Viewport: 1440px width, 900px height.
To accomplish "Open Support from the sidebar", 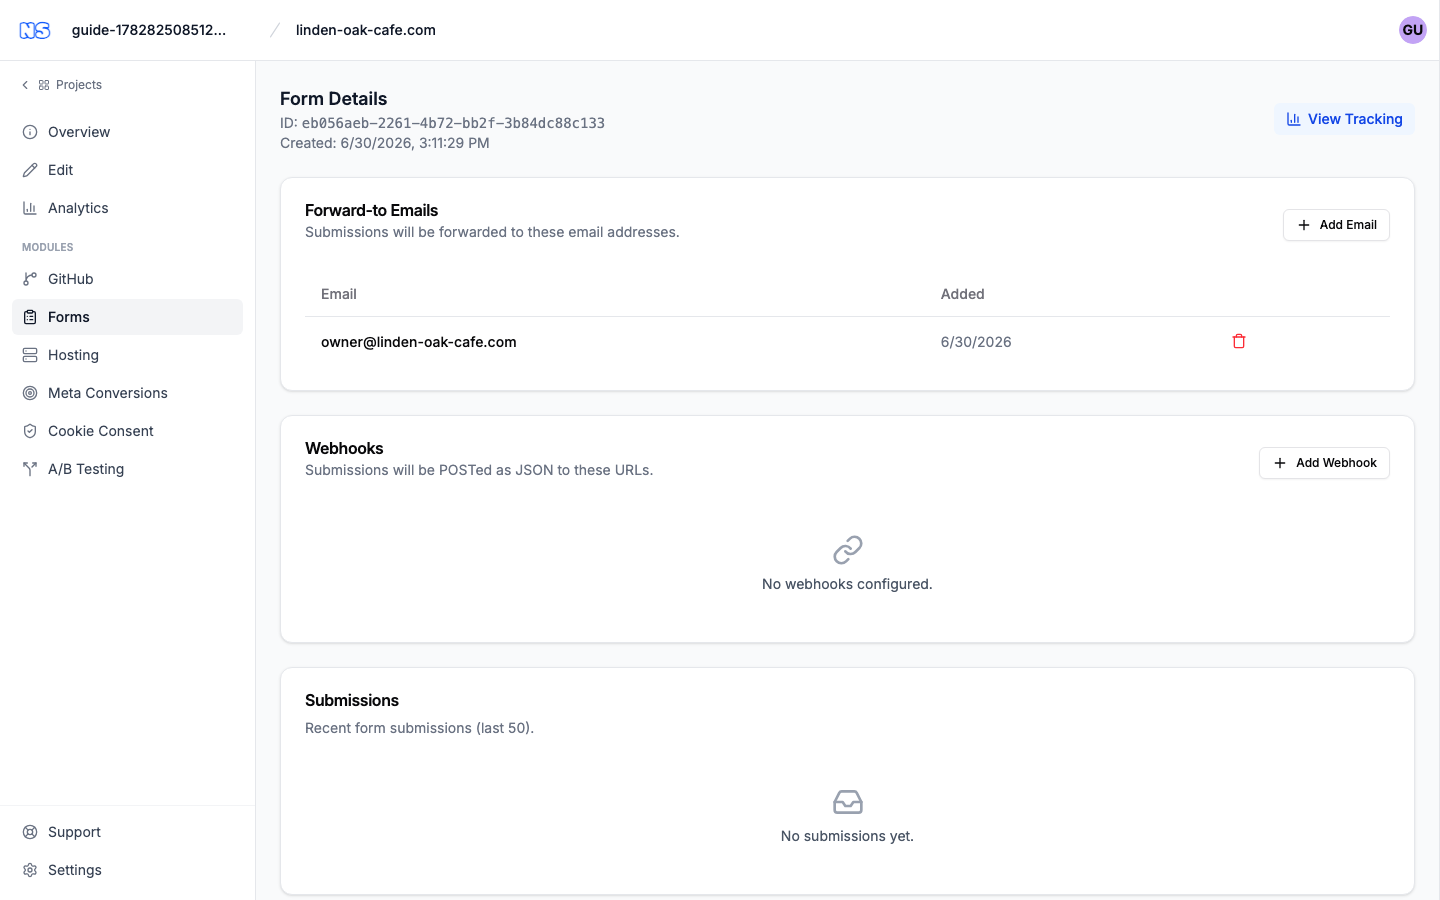I will pos(127,832).
